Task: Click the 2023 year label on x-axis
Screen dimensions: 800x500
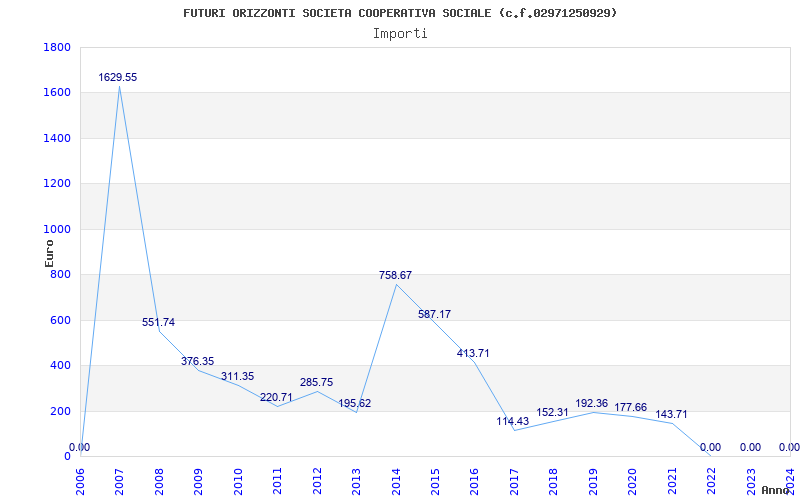Action: [751, 482]
